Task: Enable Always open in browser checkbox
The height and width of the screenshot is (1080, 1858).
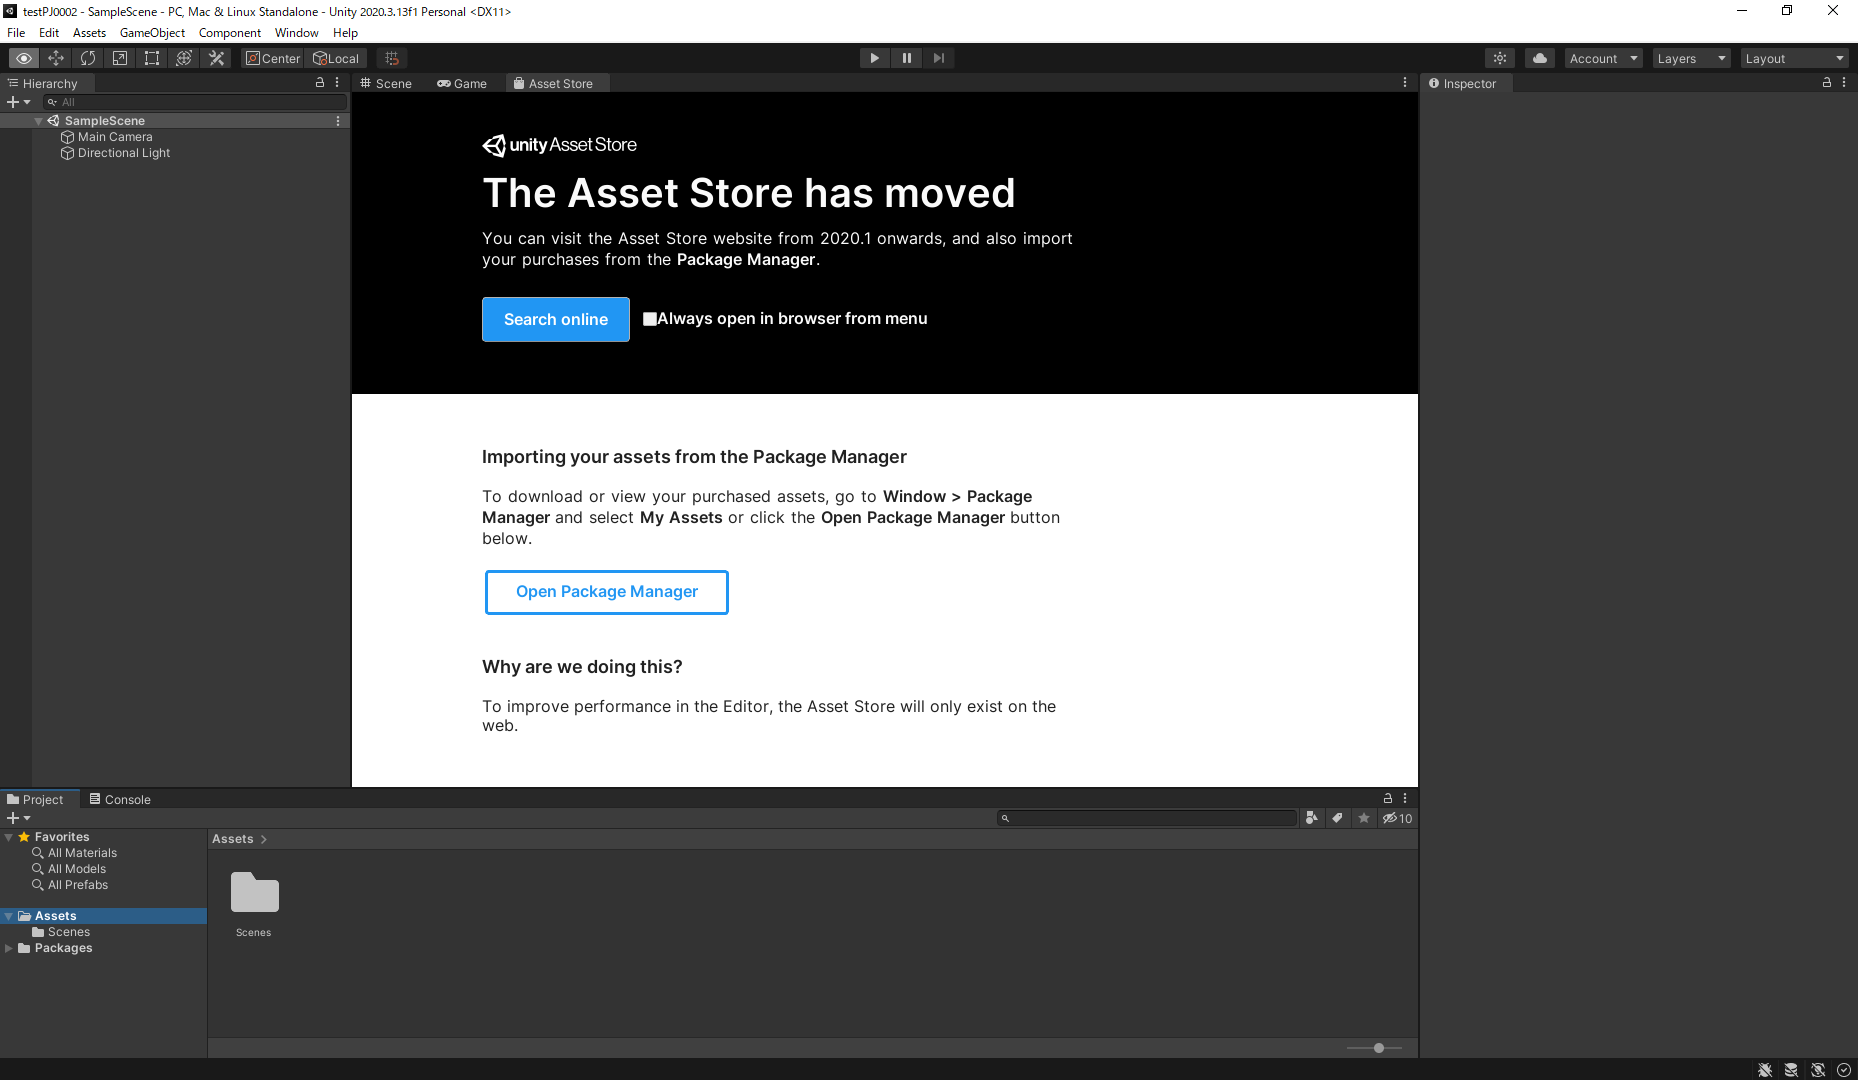Action: [x=650, y=319]
